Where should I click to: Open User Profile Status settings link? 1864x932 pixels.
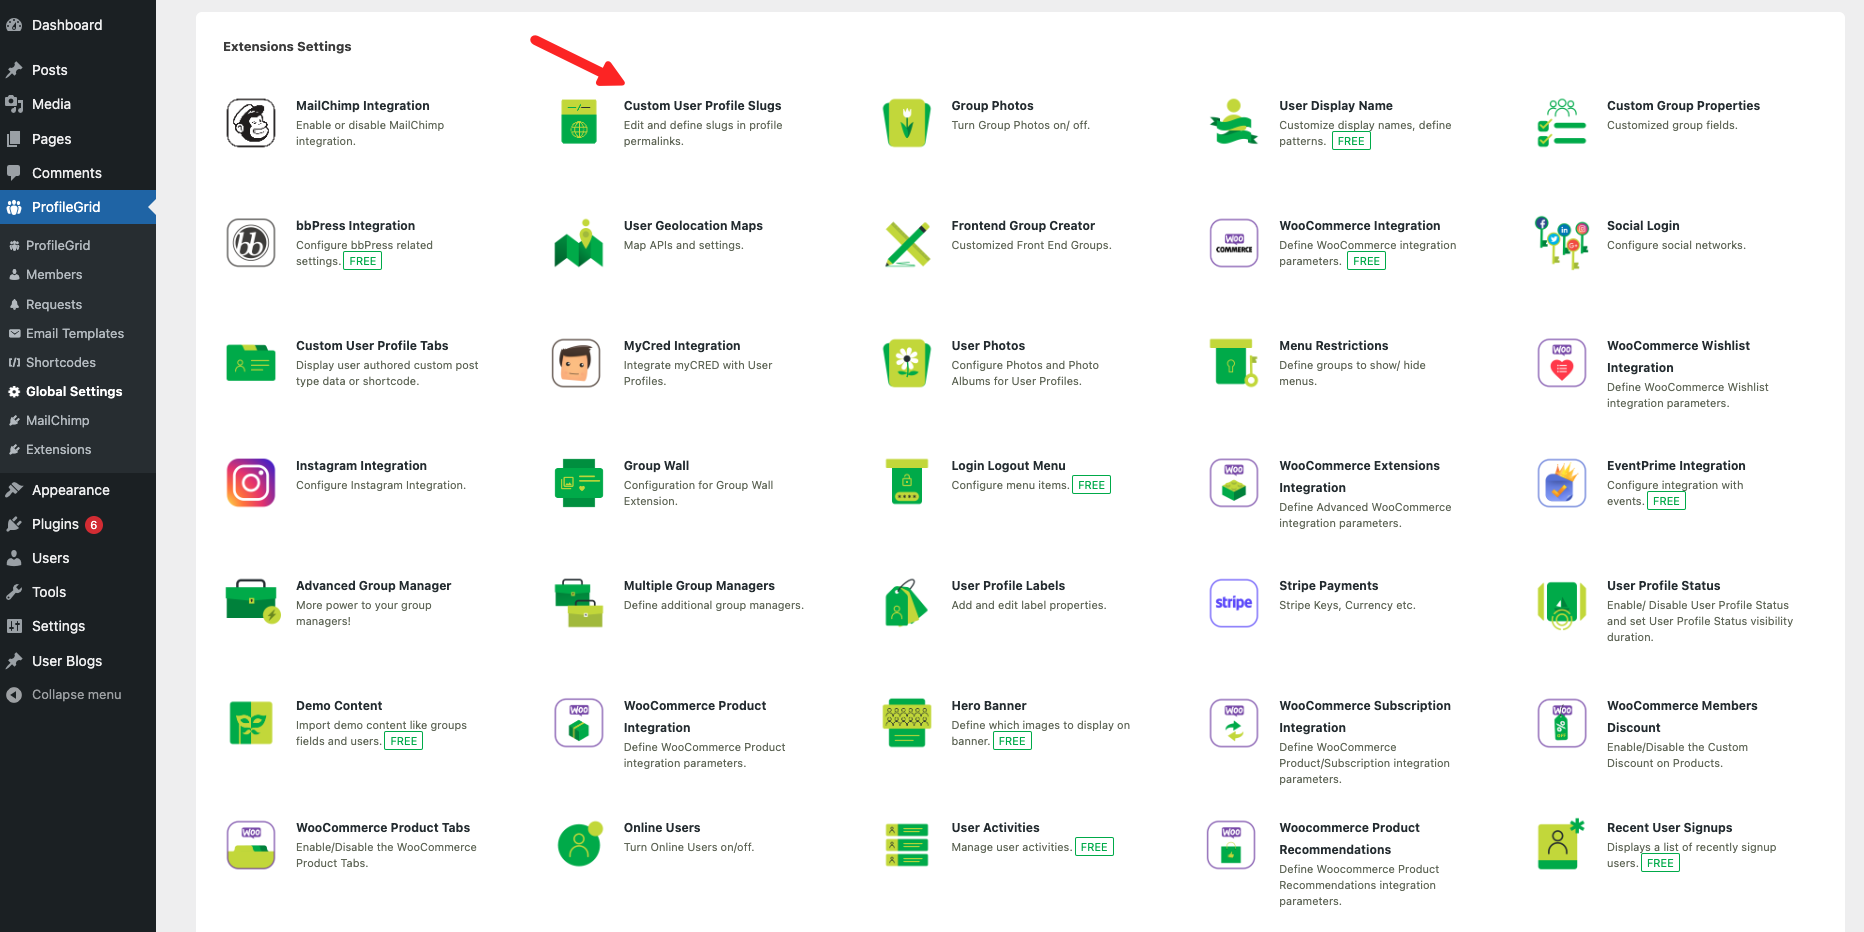(1663, 586)
